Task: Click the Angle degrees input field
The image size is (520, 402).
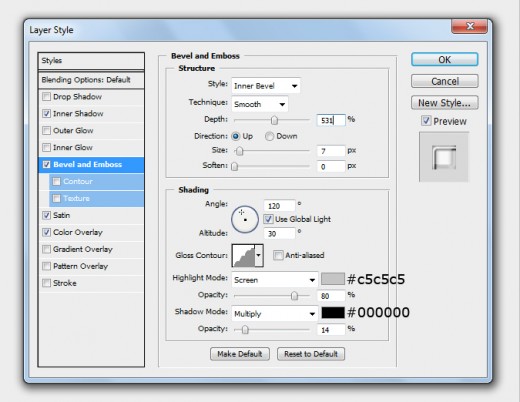Action: pos(279,206)
